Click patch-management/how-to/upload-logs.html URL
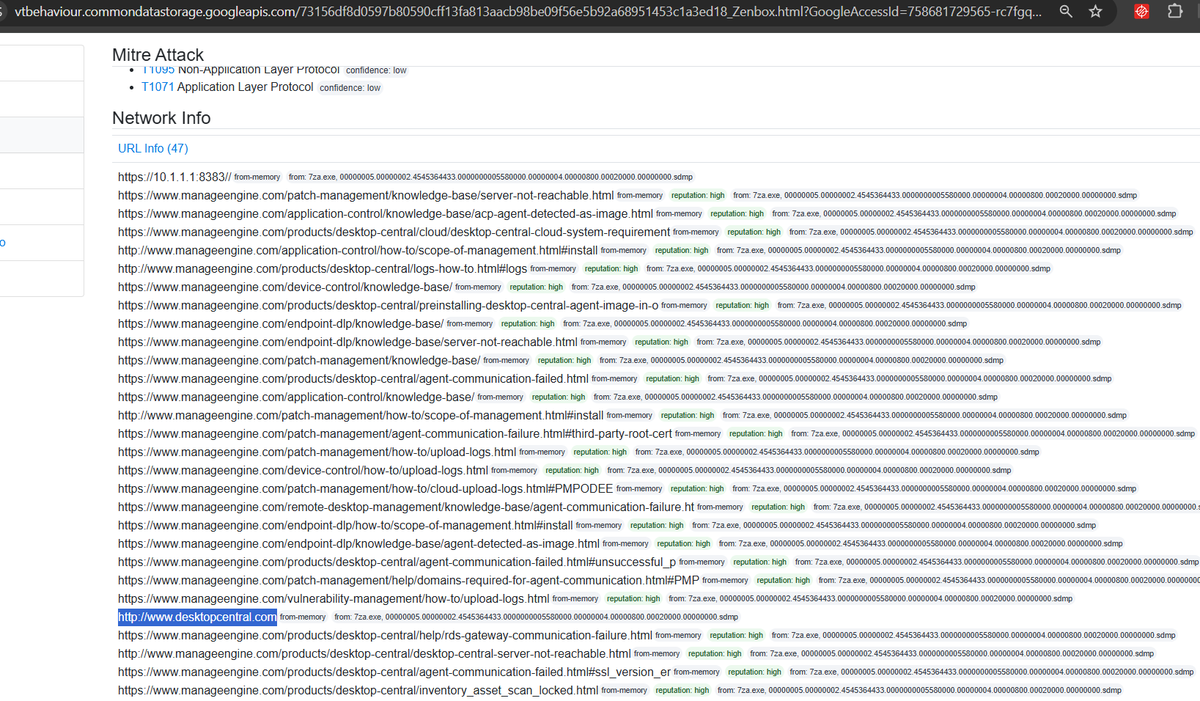This screenshot has height=701, width=1200. tap(317, 452)
